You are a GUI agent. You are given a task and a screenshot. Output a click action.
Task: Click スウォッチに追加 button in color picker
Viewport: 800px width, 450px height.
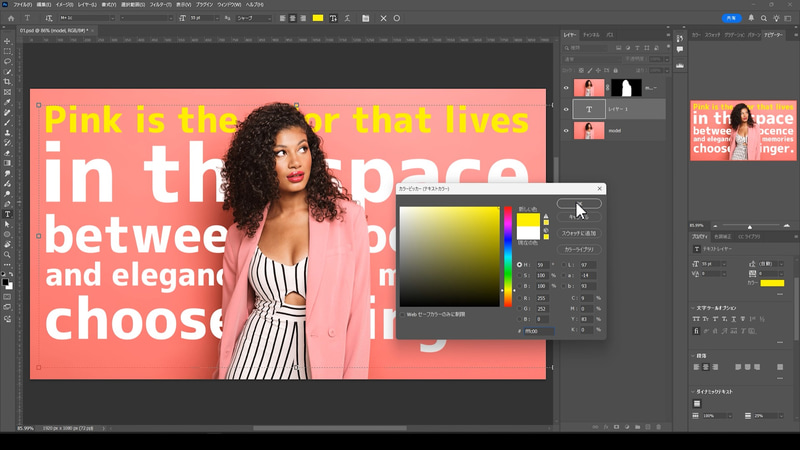(579, 233)
